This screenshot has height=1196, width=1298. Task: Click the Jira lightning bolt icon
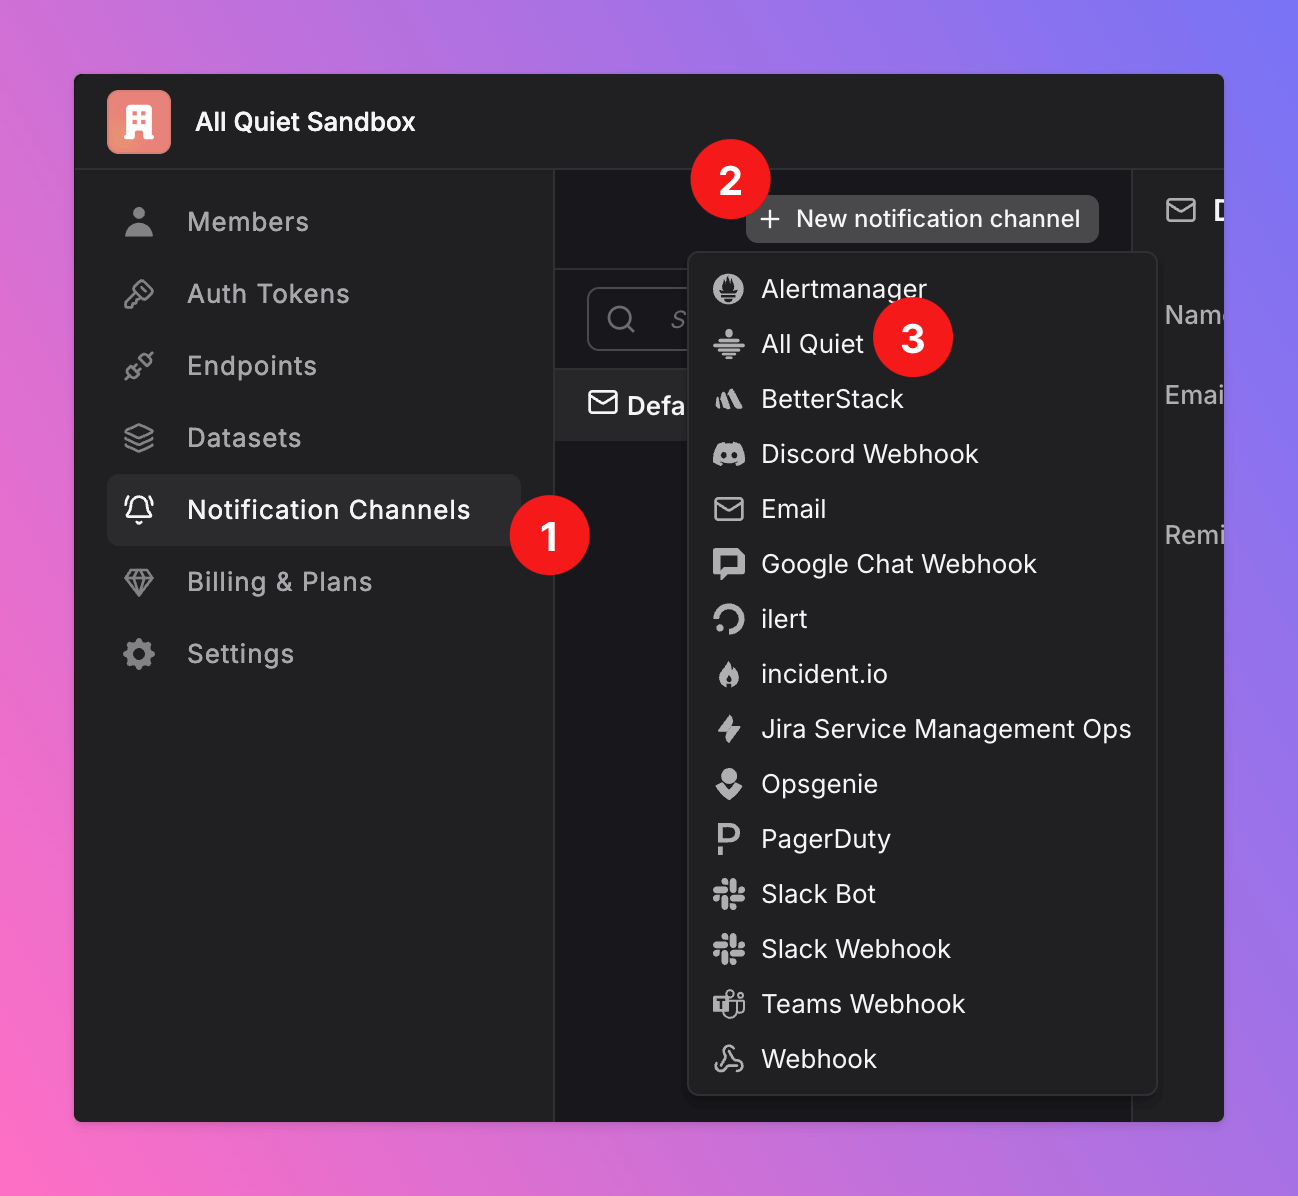coord(729,729)
